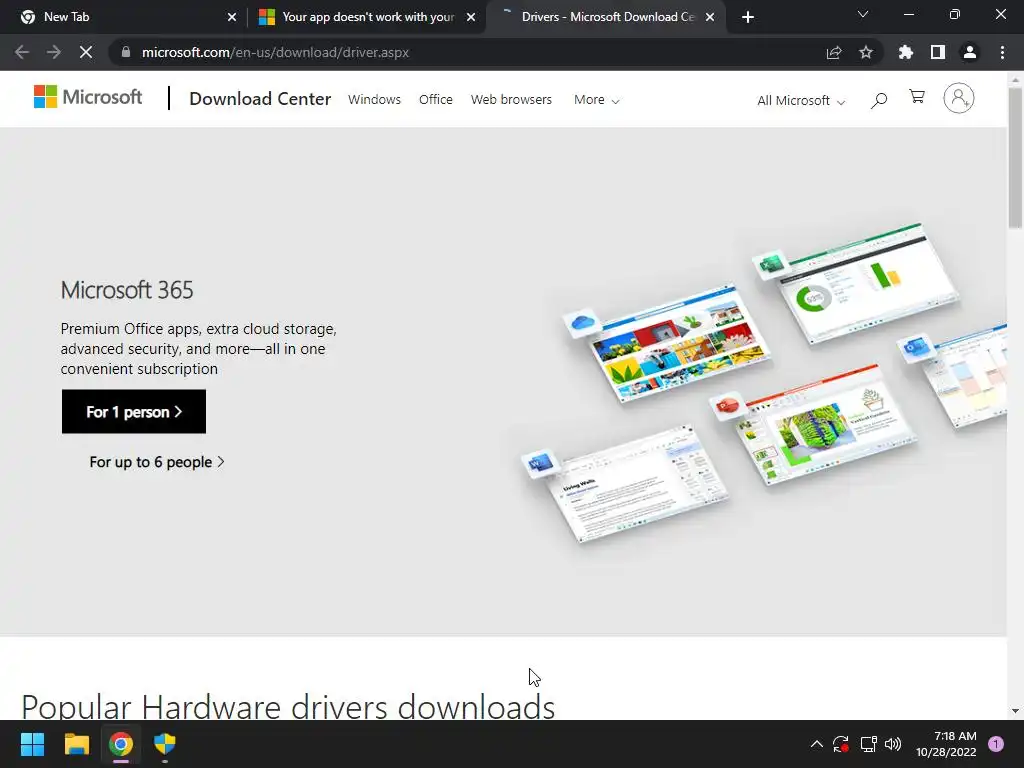Viewport: 1024px width, 768px height.
Task: Click the Microsoft 365 app screenshots image
Action: tap(764, 383)
